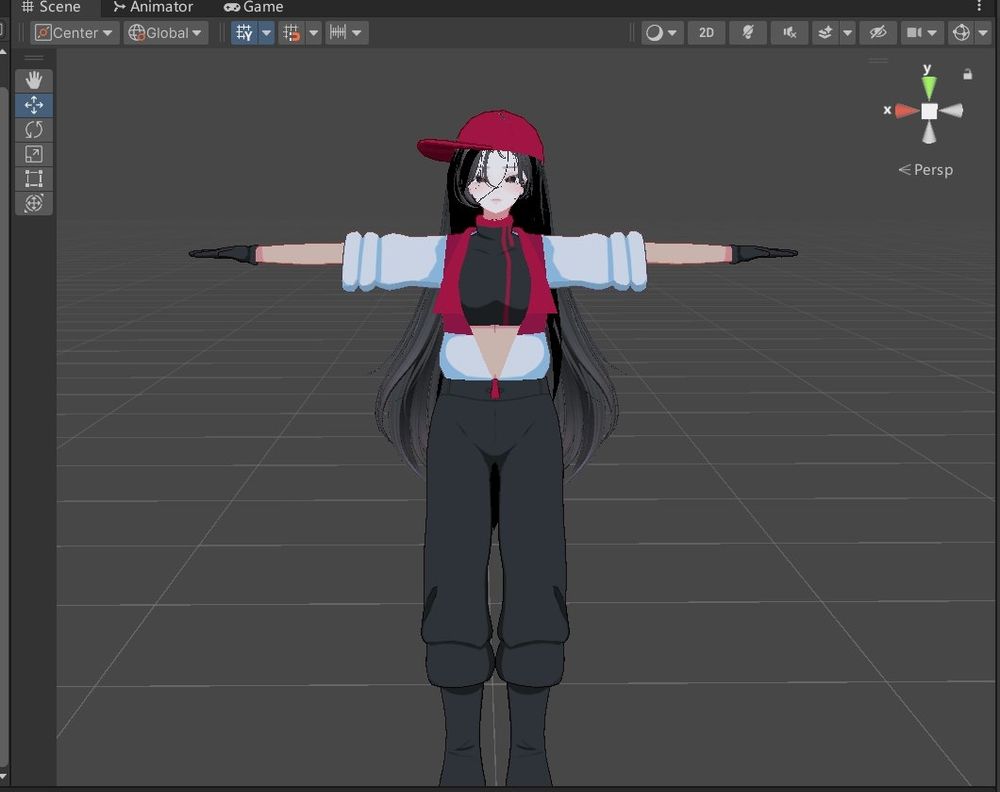
Task: Click the gray right-side cone of the orientation gizmo
Action: (951, 111)
